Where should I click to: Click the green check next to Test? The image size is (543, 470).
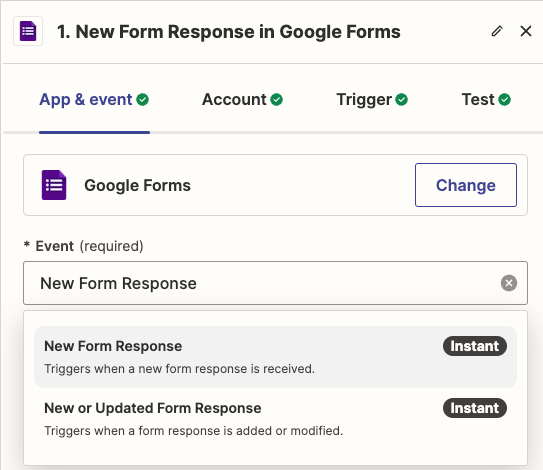pyautogui.click(x=505, y=100)
